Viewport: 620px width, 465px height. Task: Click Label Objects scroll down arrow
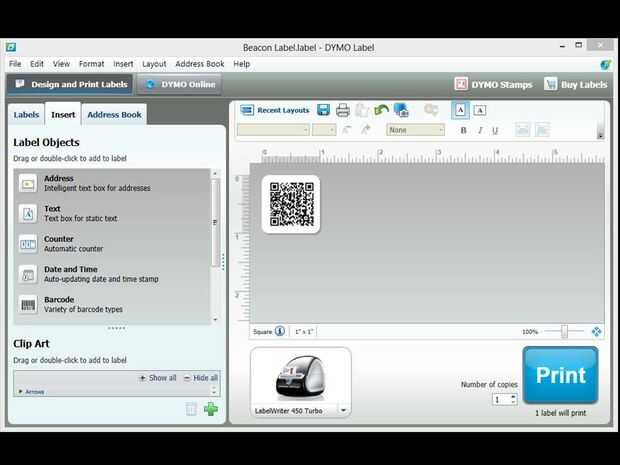[x=215, y=319]
